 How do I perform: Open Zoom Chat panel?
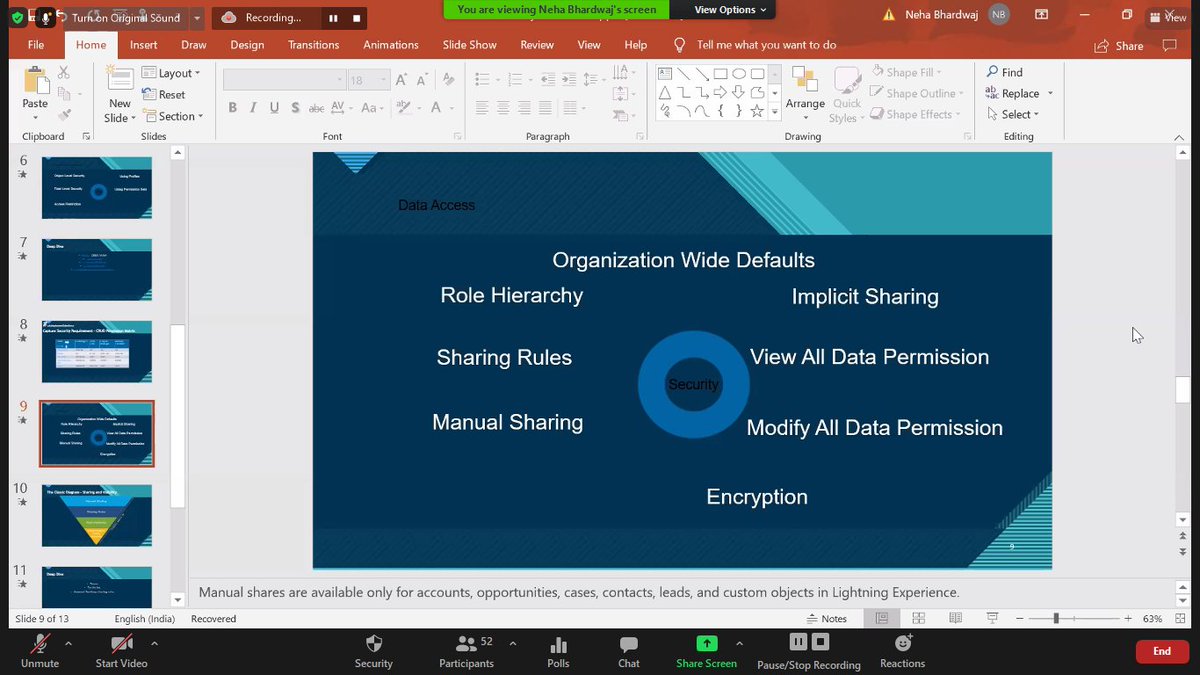click(x=628, y=650)
